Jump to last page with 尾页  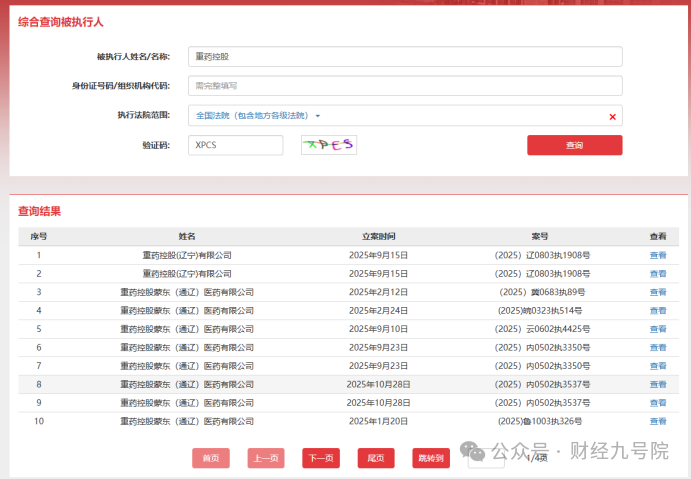pos(376,458)
